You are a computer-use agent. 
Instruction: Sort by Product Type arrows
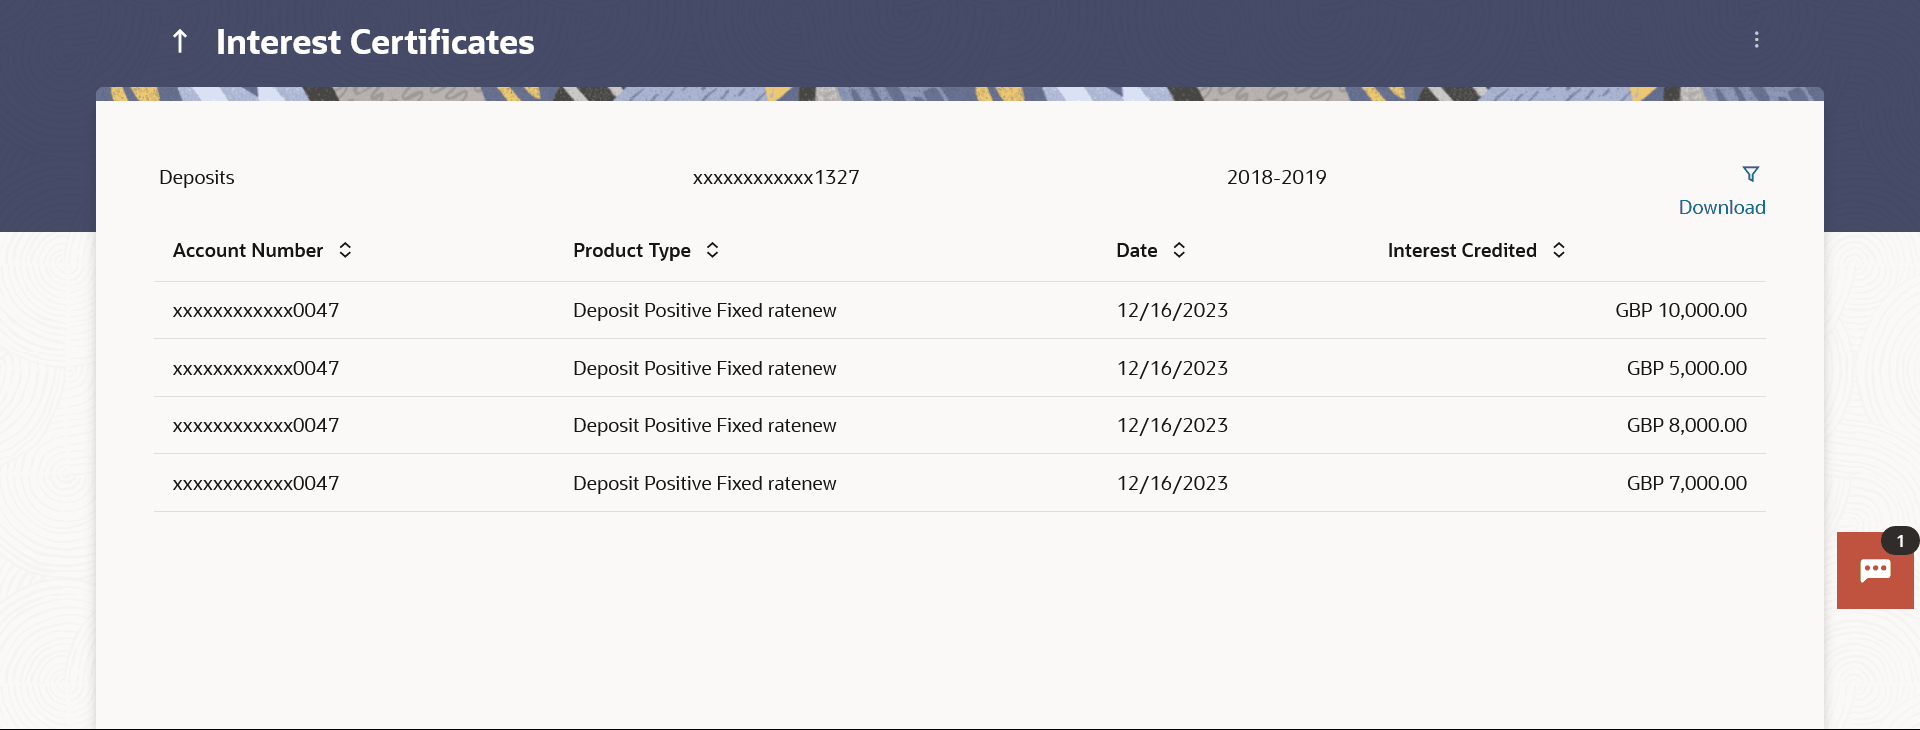pyautogui.click(x=712, y=250)
